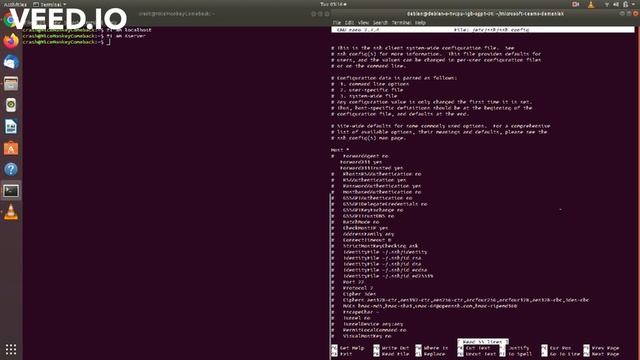Open Ubuntu Software store icon
Viewport: 640px width, 360px height.
pos(11,148)
